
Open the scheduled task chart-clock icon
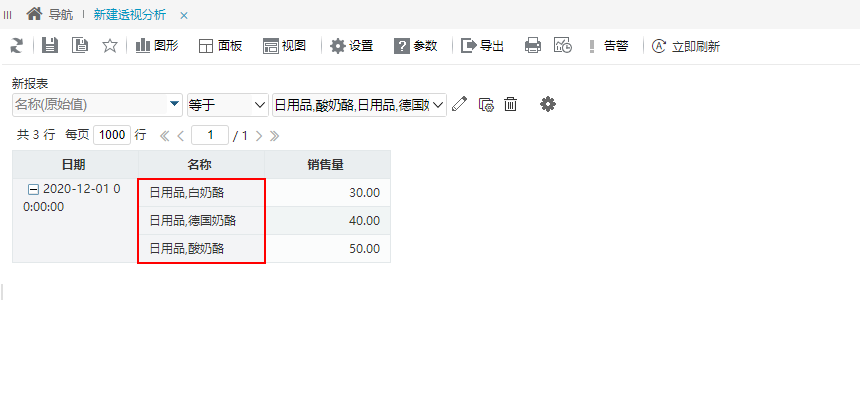click(x=563, y=46)
